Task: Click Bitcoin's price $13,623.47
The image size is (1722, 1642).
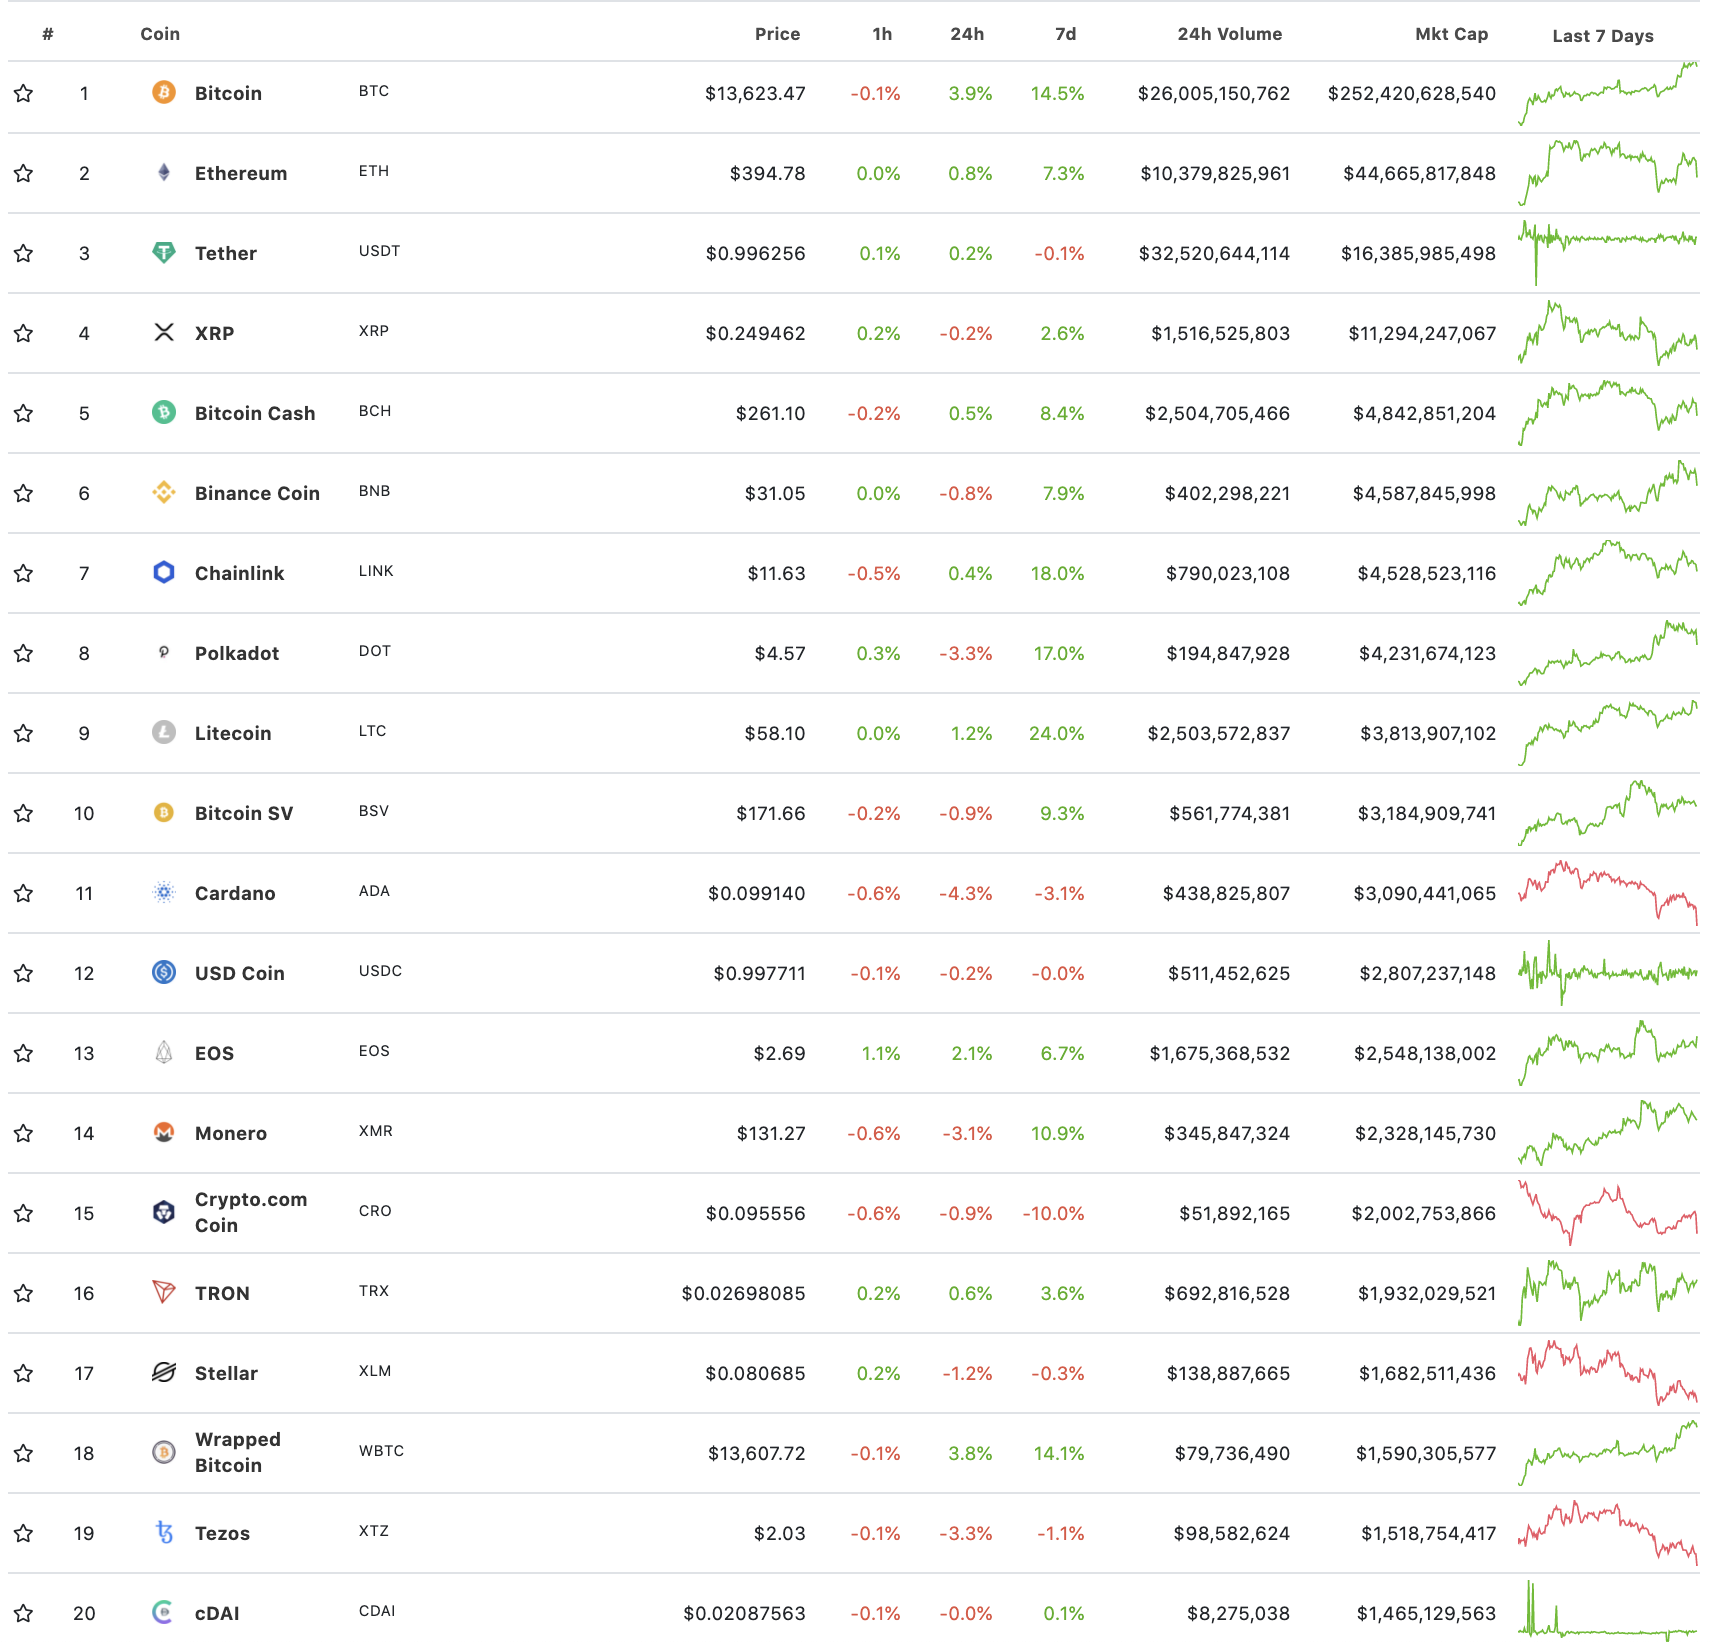Action: (755, 93)
